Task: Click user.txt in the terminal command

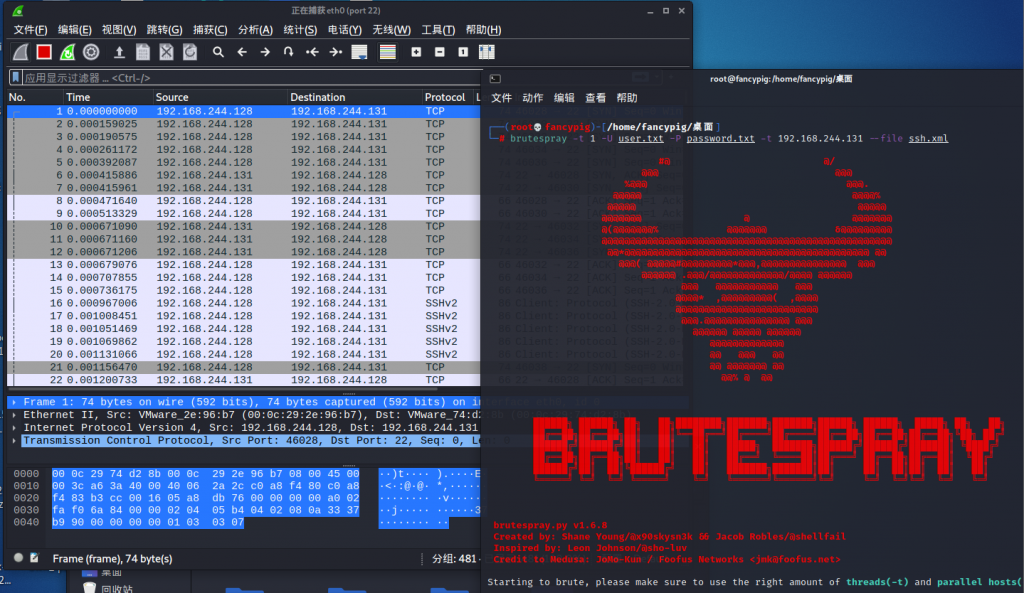Action: point(641,138)
